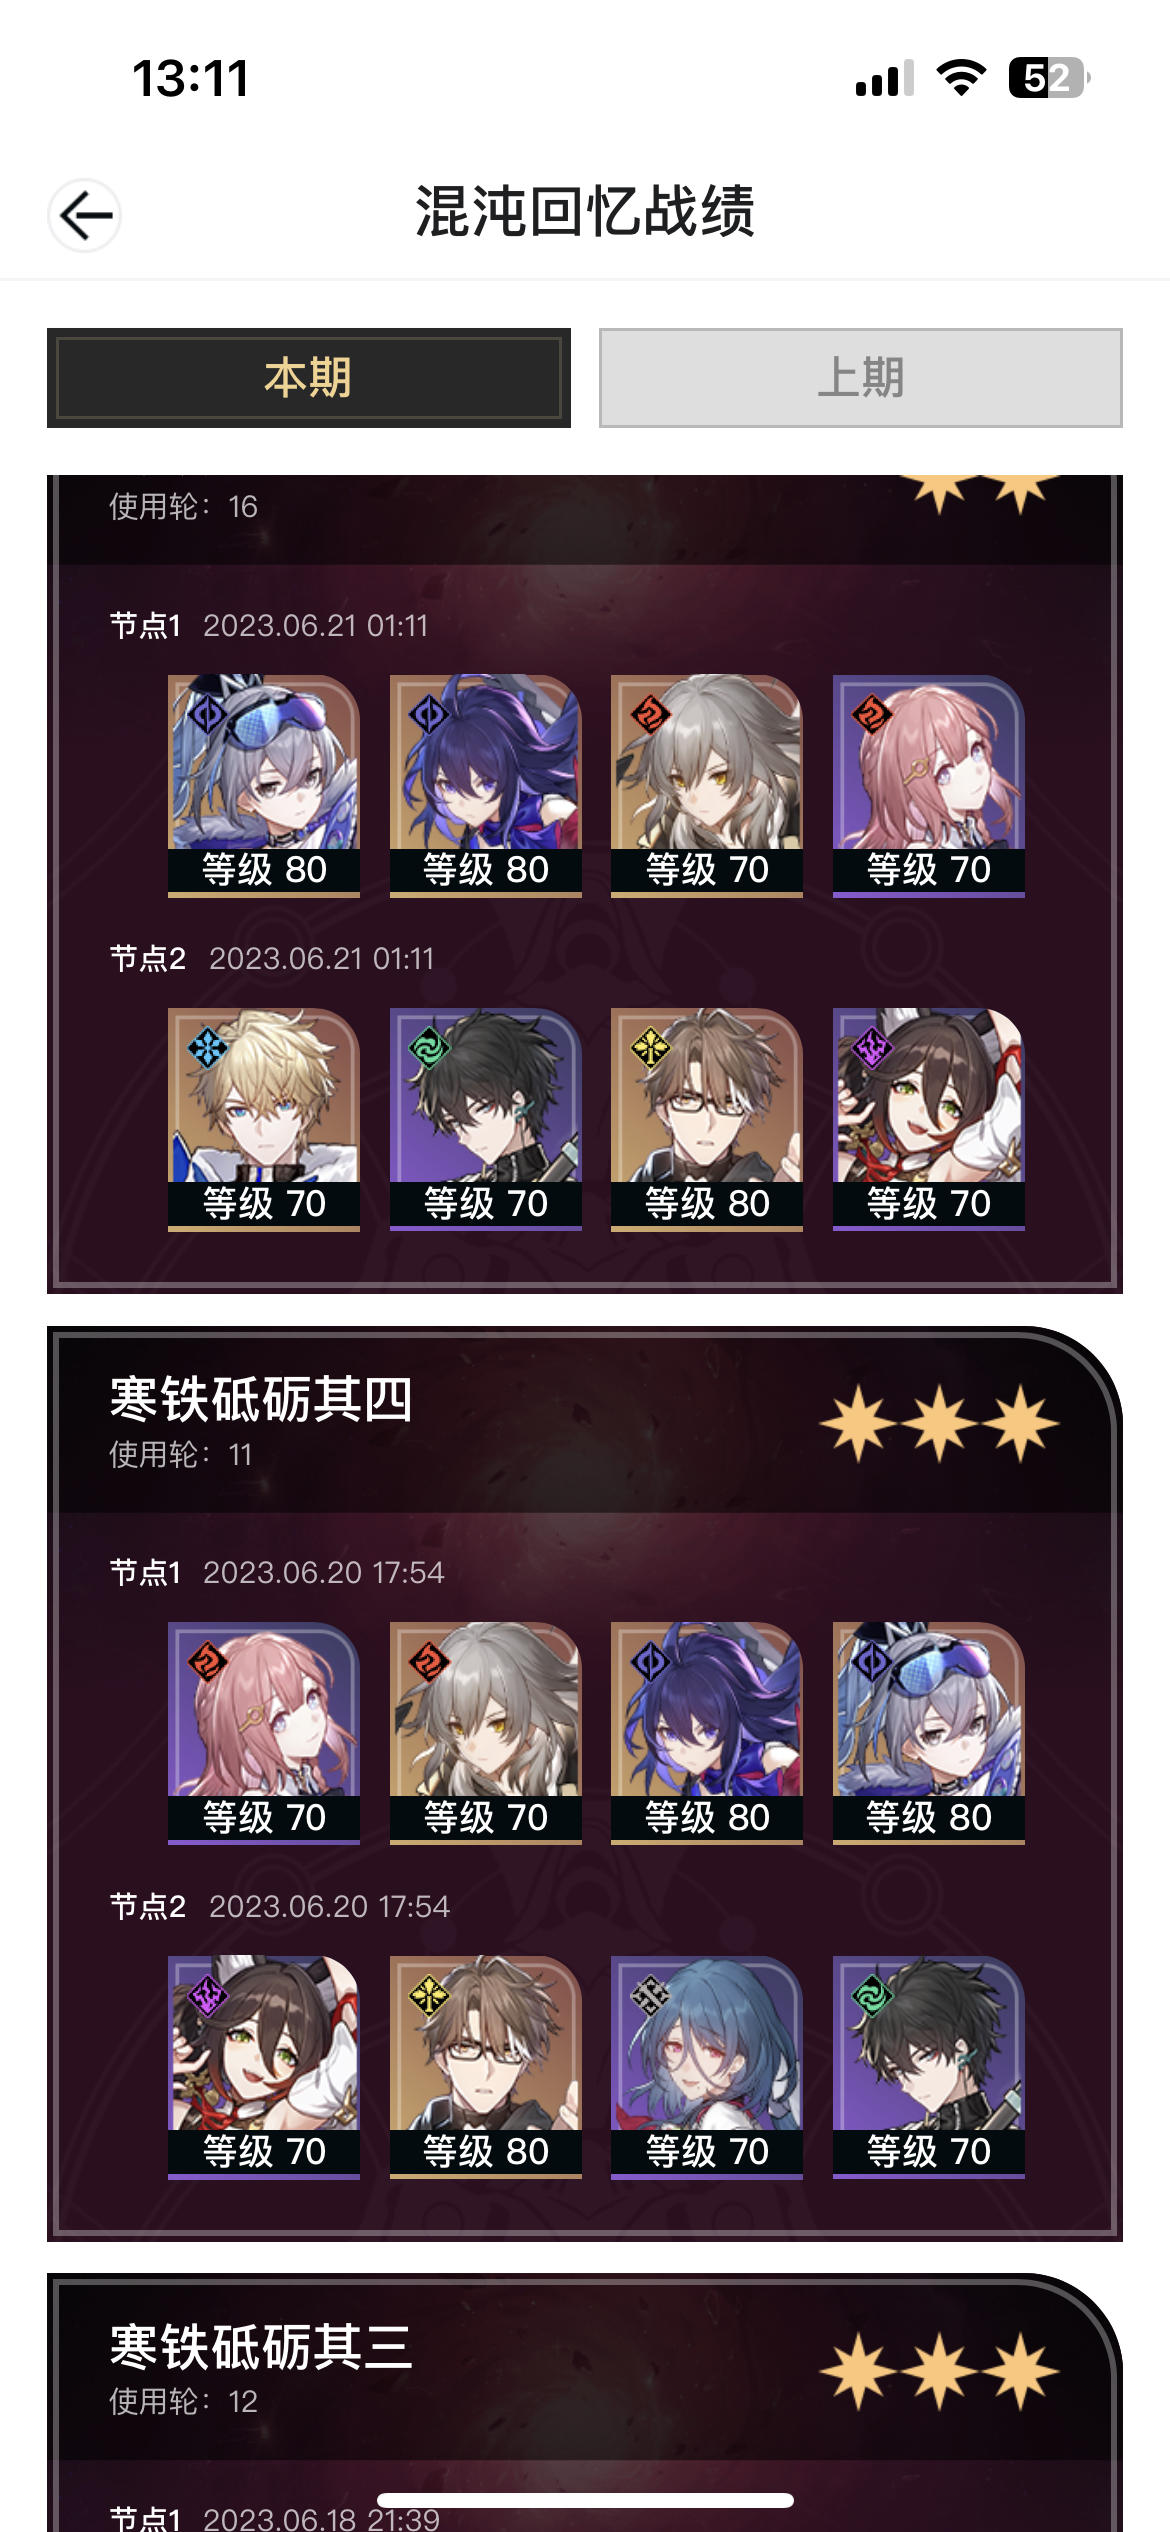Switch to the 本期 tab

click(x=309, y=378)
